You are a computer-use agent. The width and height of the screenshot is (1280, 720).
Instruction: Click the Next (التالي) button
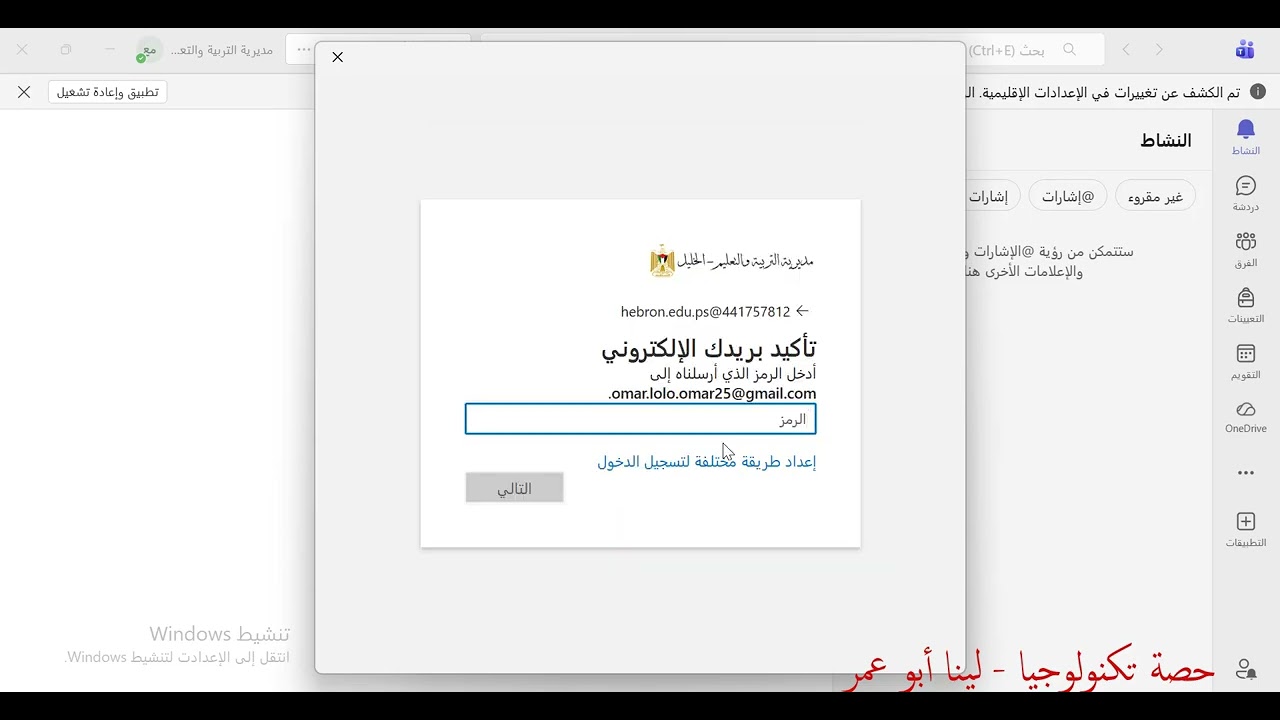coord(514,488)
